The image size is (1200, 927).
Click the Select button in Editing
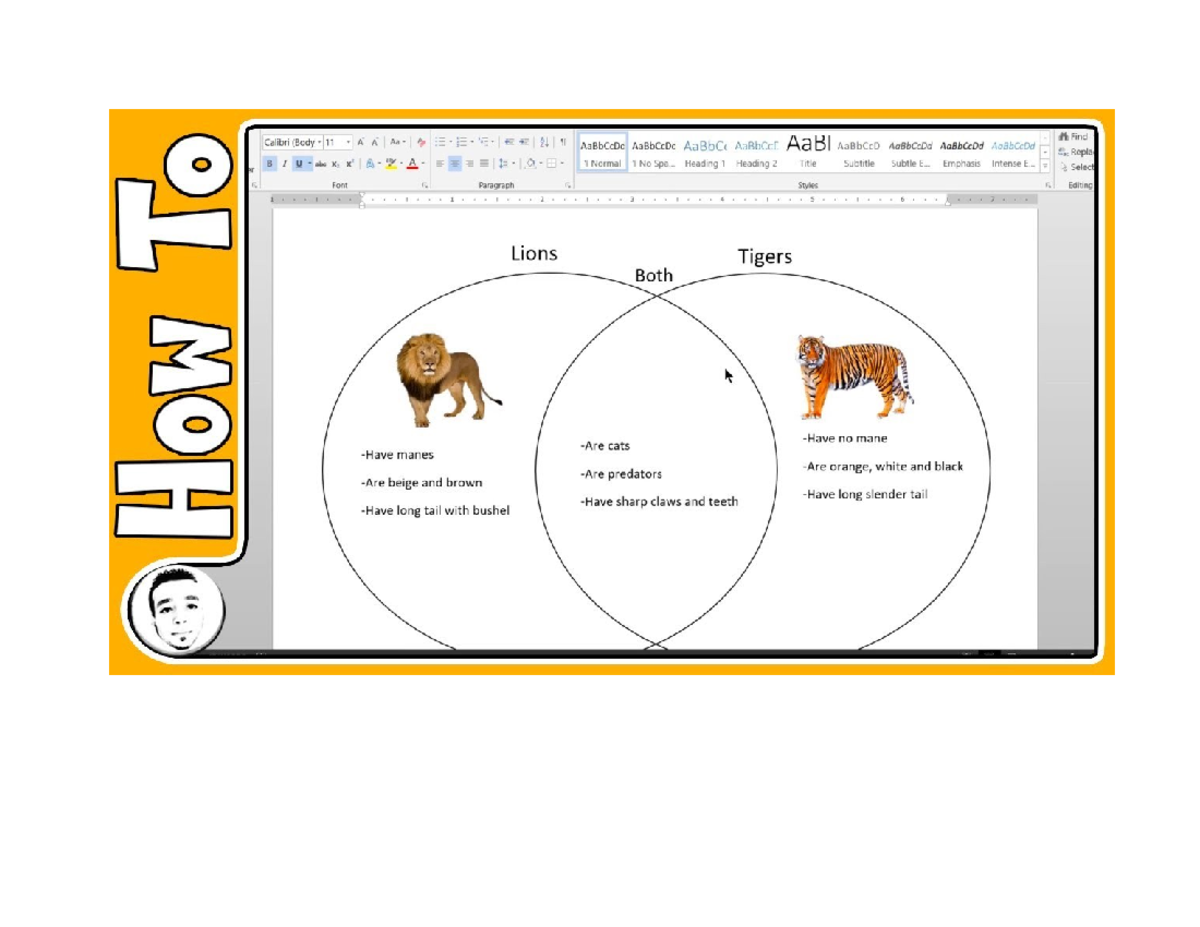tap(1075, 167)
